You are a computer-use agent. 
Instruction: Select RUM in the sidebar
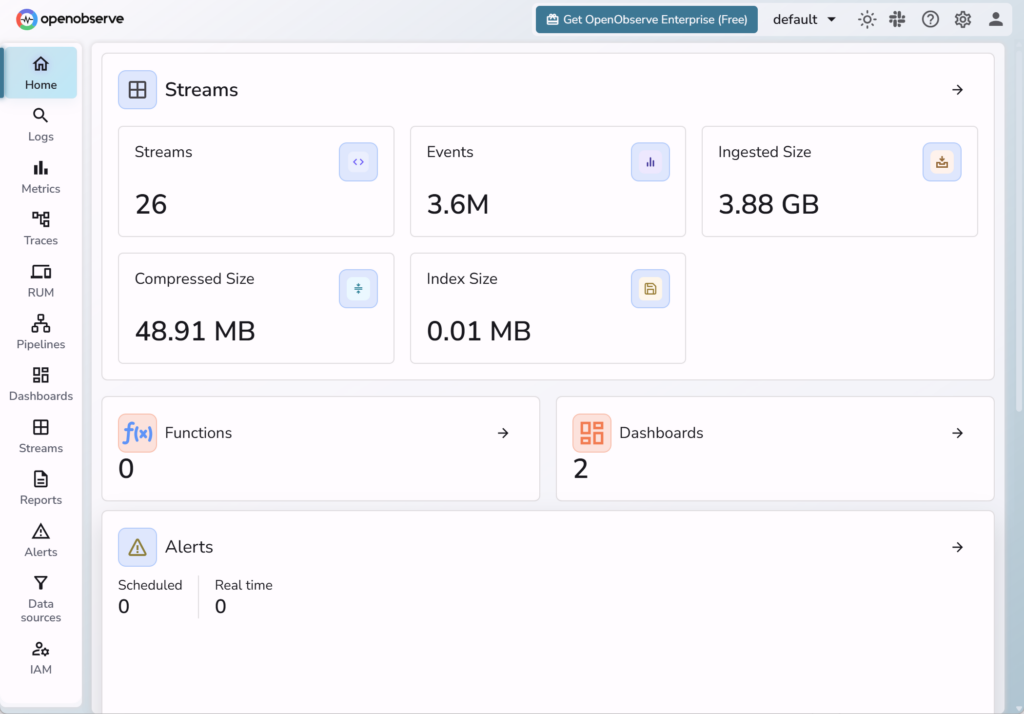41,281
